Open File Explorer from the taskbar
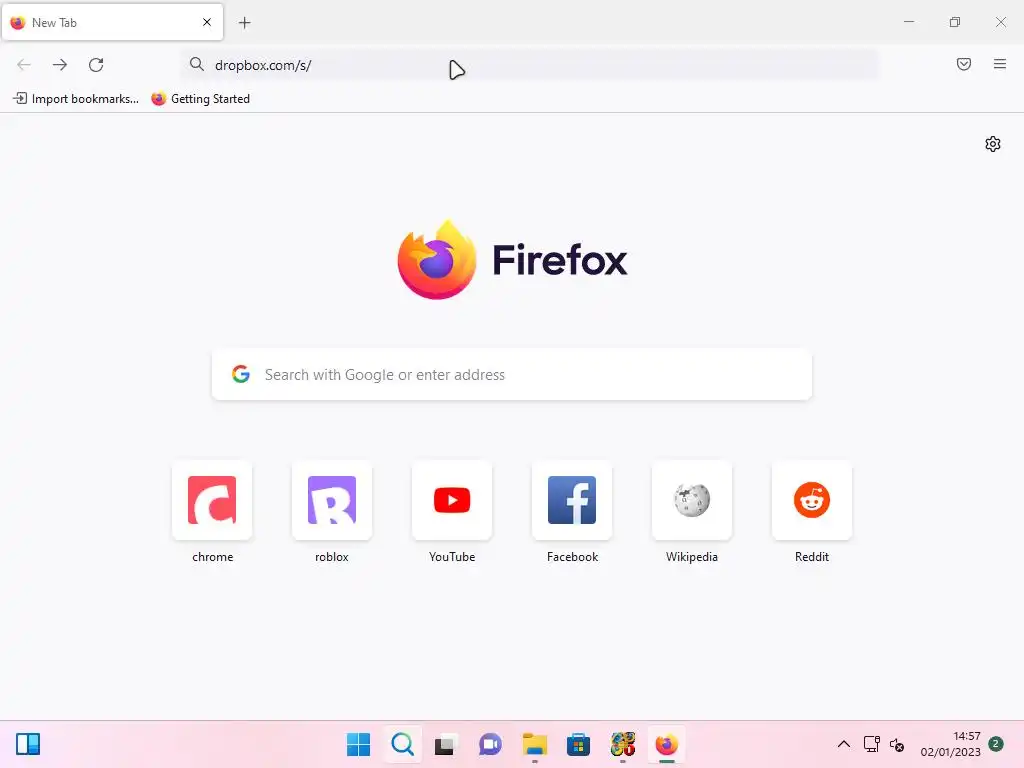 [x=534, y=744]
